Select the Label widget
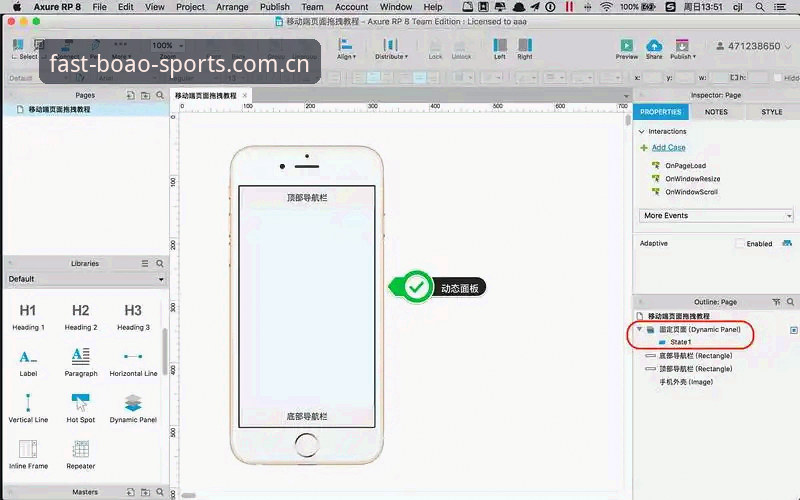The width and height of the screenshot is (800, 500). coord(28,363)
